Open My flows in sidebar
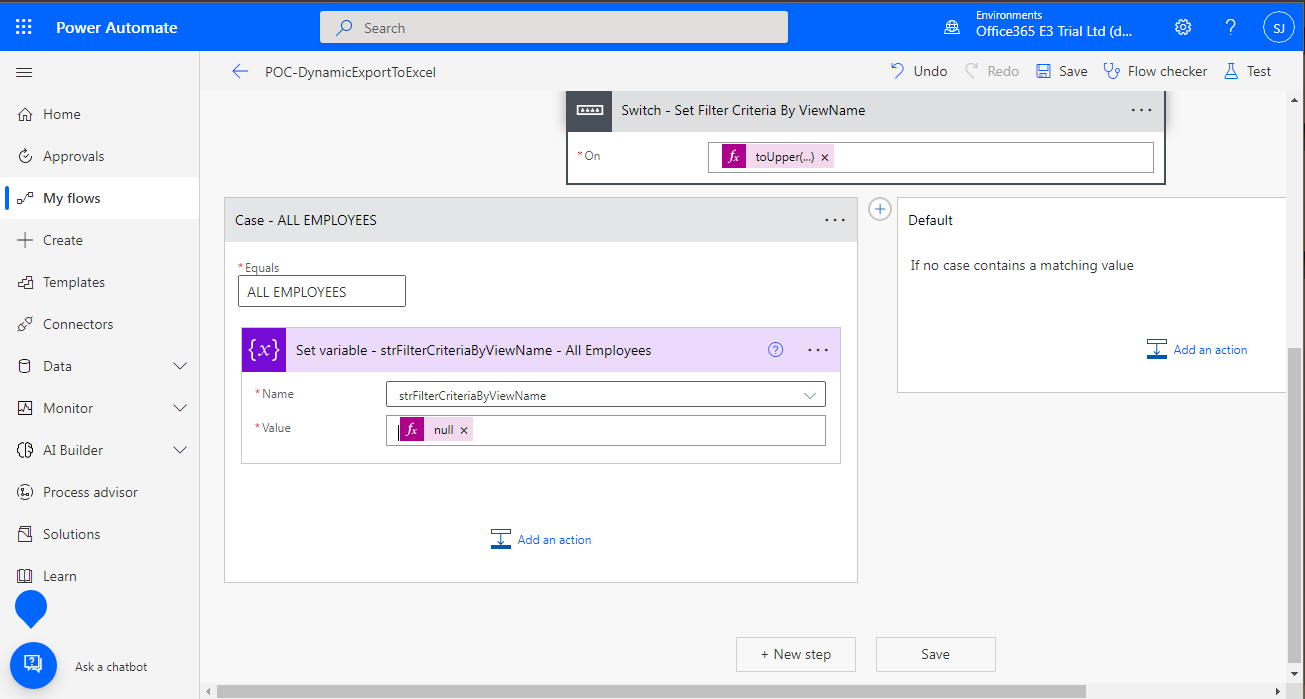The width and height of the screenshot is (1305, 699). click(100, 198)
